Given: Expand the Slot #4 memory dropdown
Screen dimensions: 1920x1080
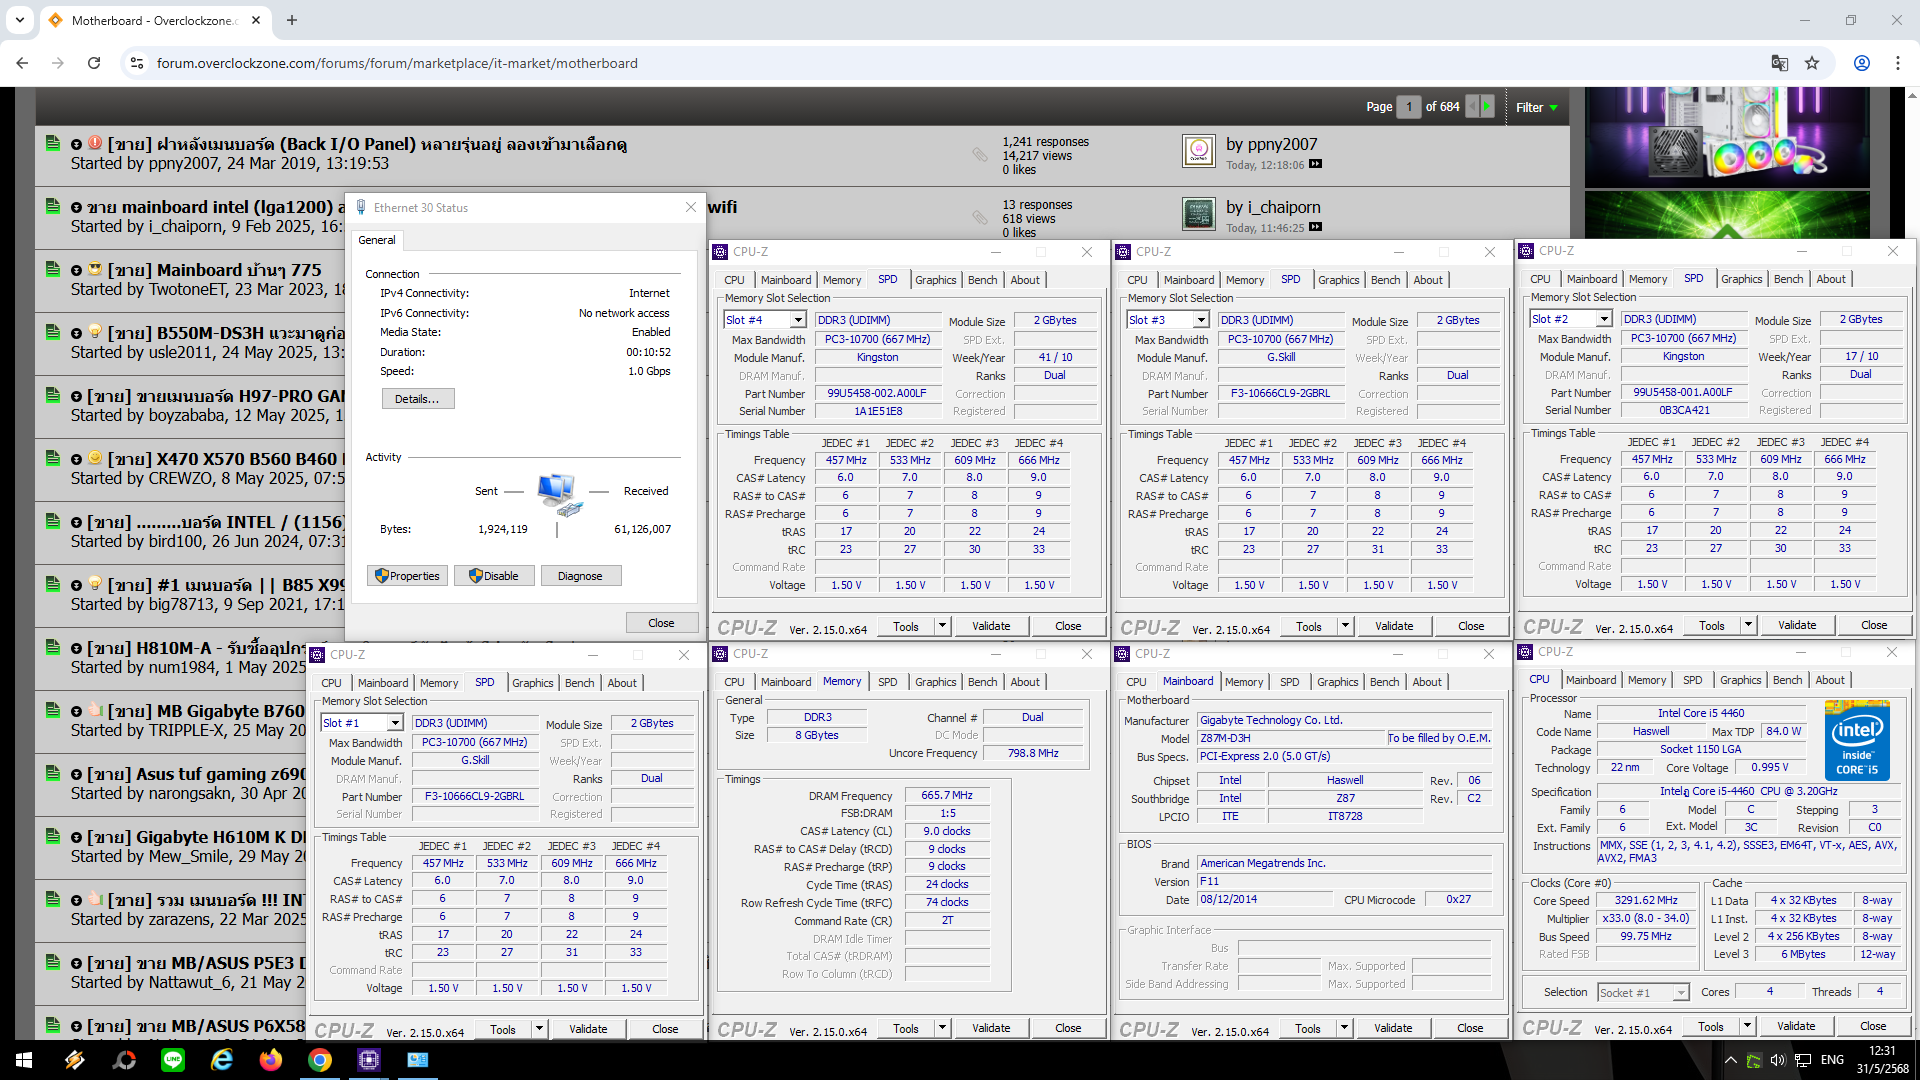Looking at the screenshot, I should click(798, 320).
